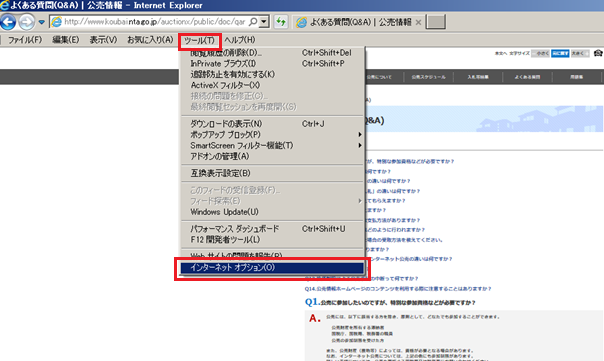Click the green refresh/compatibility icon
The image size is (604, 361).
[281, 22]
